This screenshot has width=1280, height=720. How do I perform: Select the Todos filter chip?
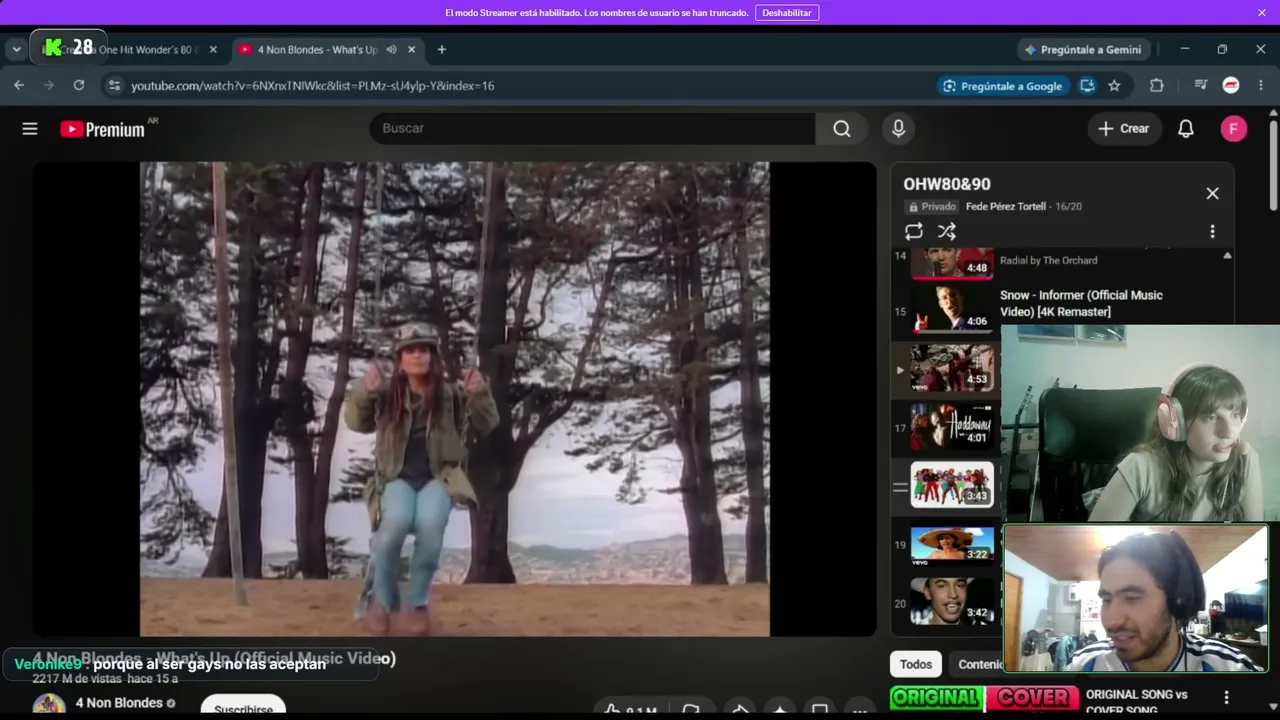click(x=915, y=664)
